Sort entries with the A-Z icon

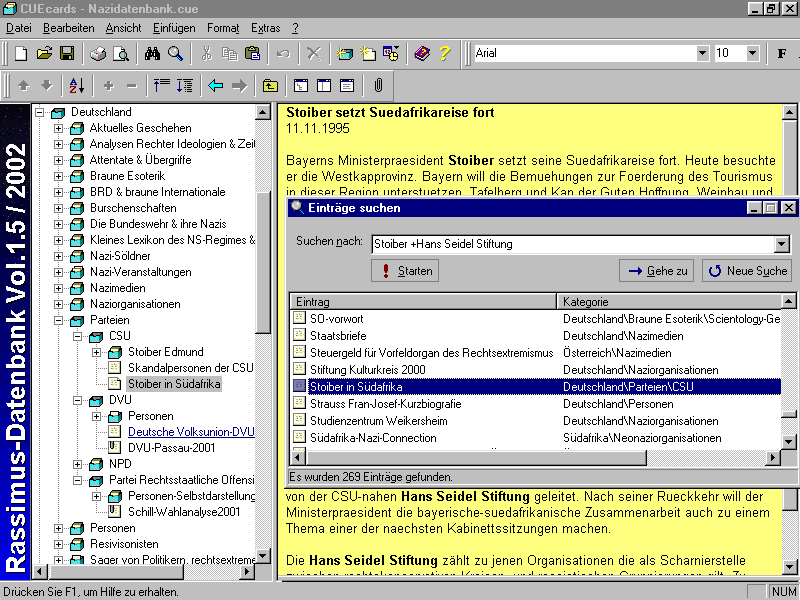(77, 86)
